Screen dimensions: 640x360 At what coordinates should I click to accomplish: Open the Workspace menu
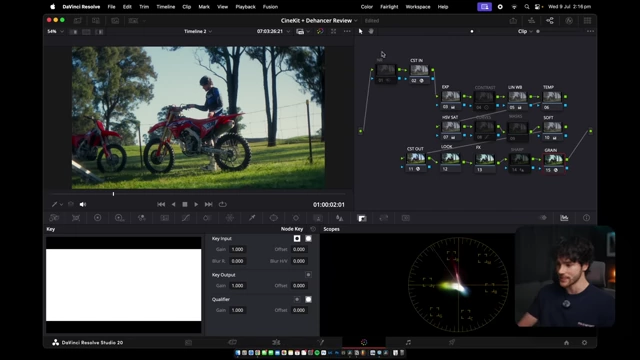[x=418, y=7]
